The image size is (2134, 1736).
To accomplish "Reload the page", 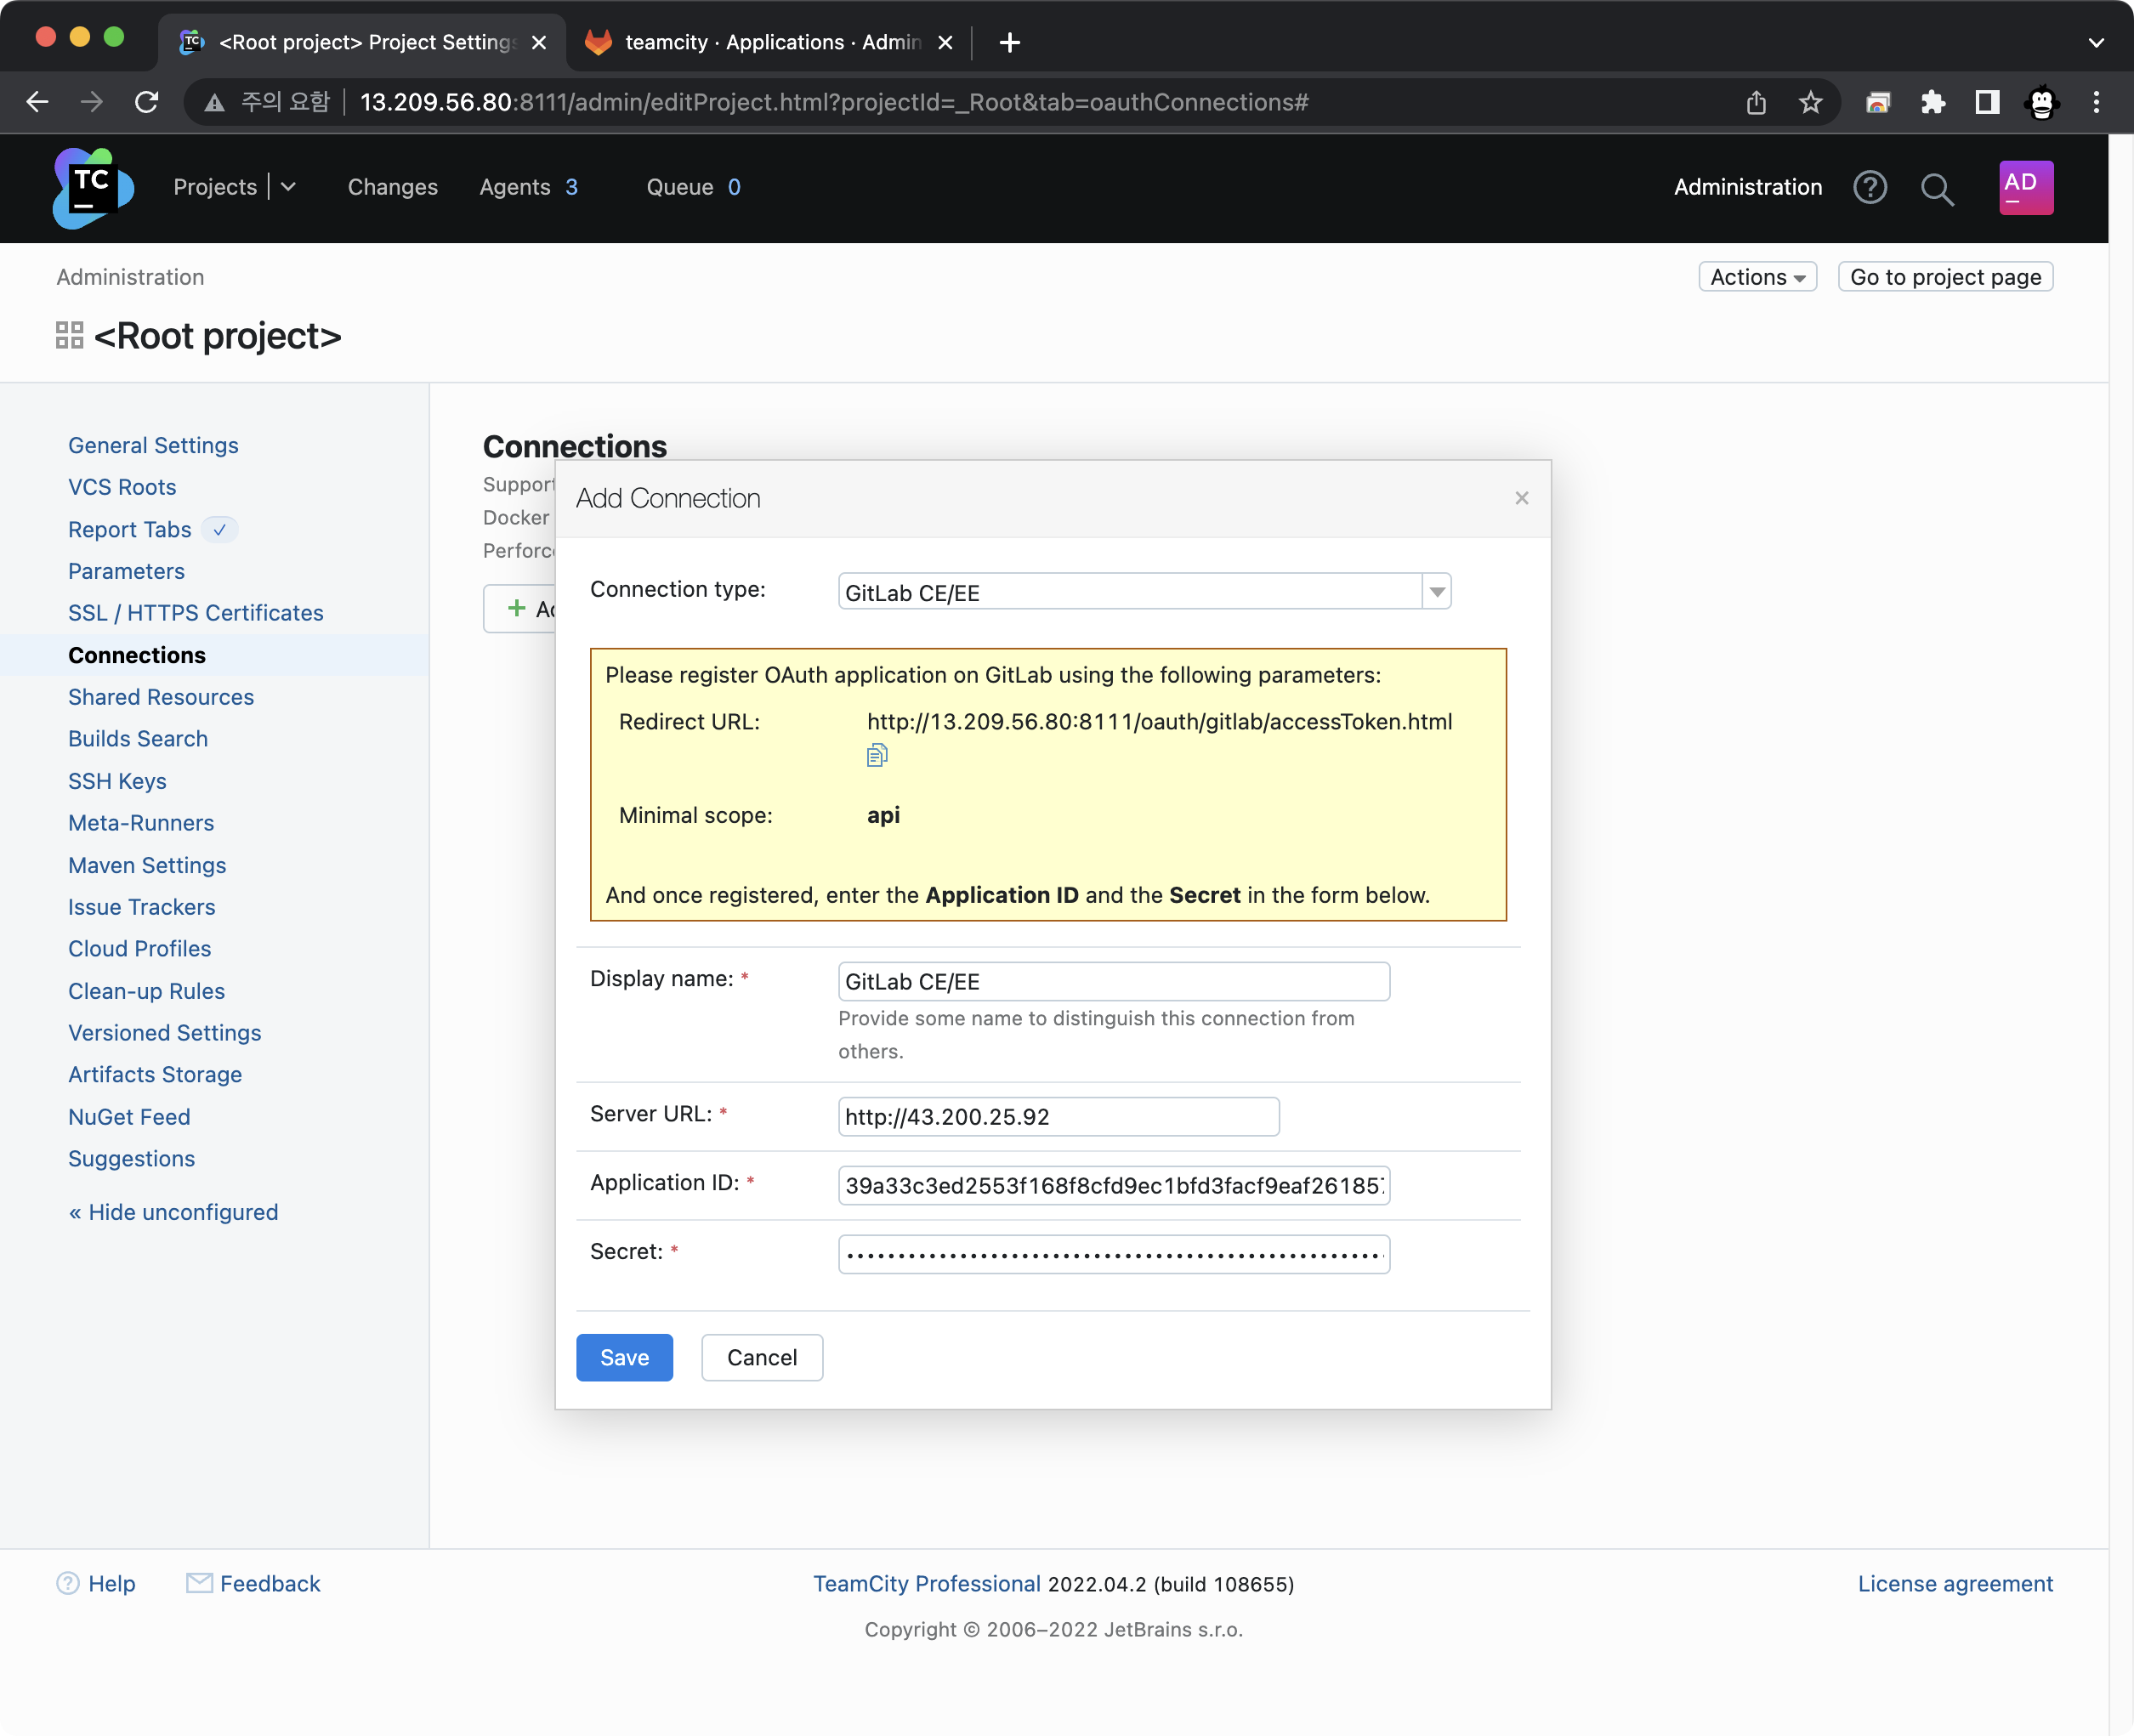I will point(147,102).
